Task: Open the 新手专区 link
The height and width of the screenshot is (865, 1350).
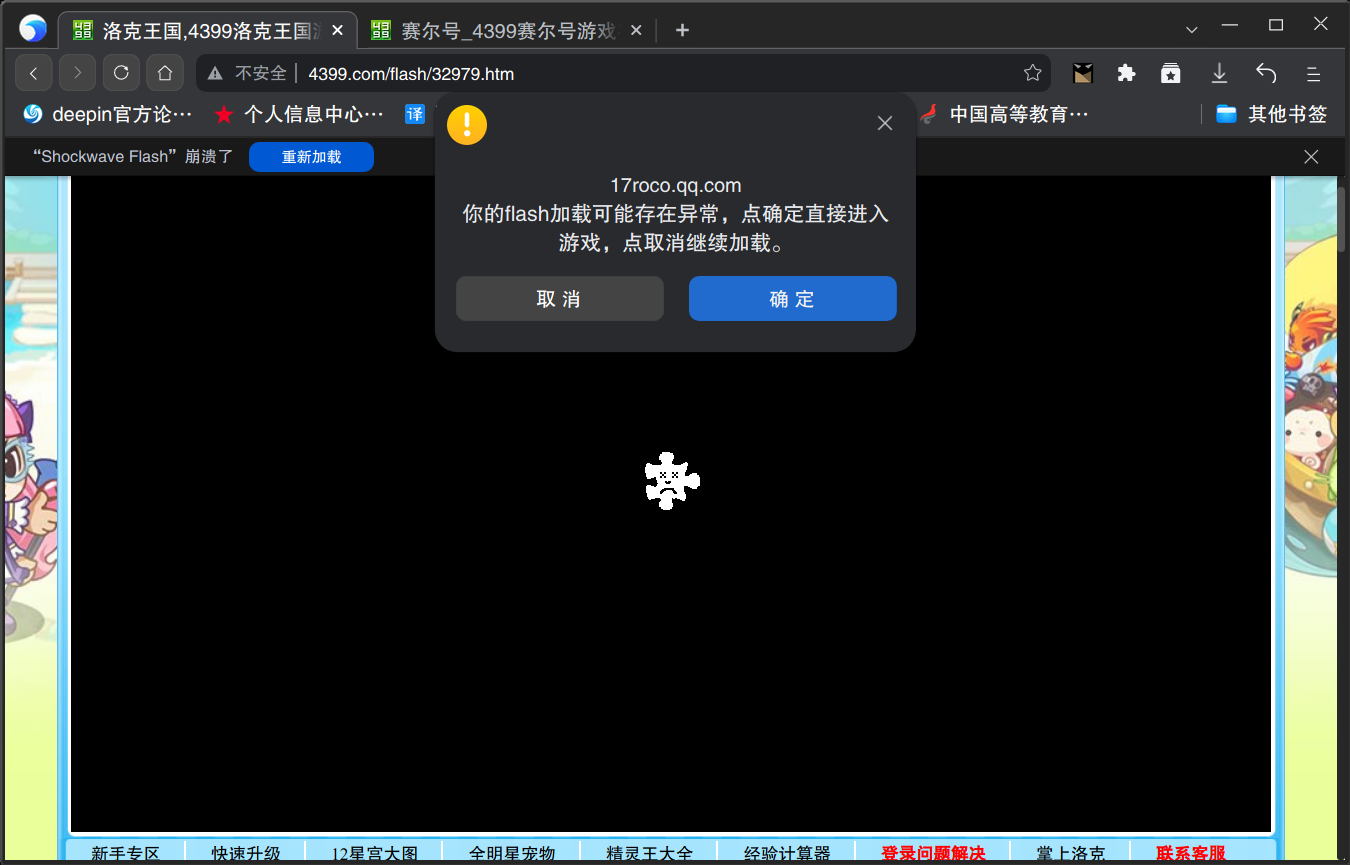Action: [126, 853]
